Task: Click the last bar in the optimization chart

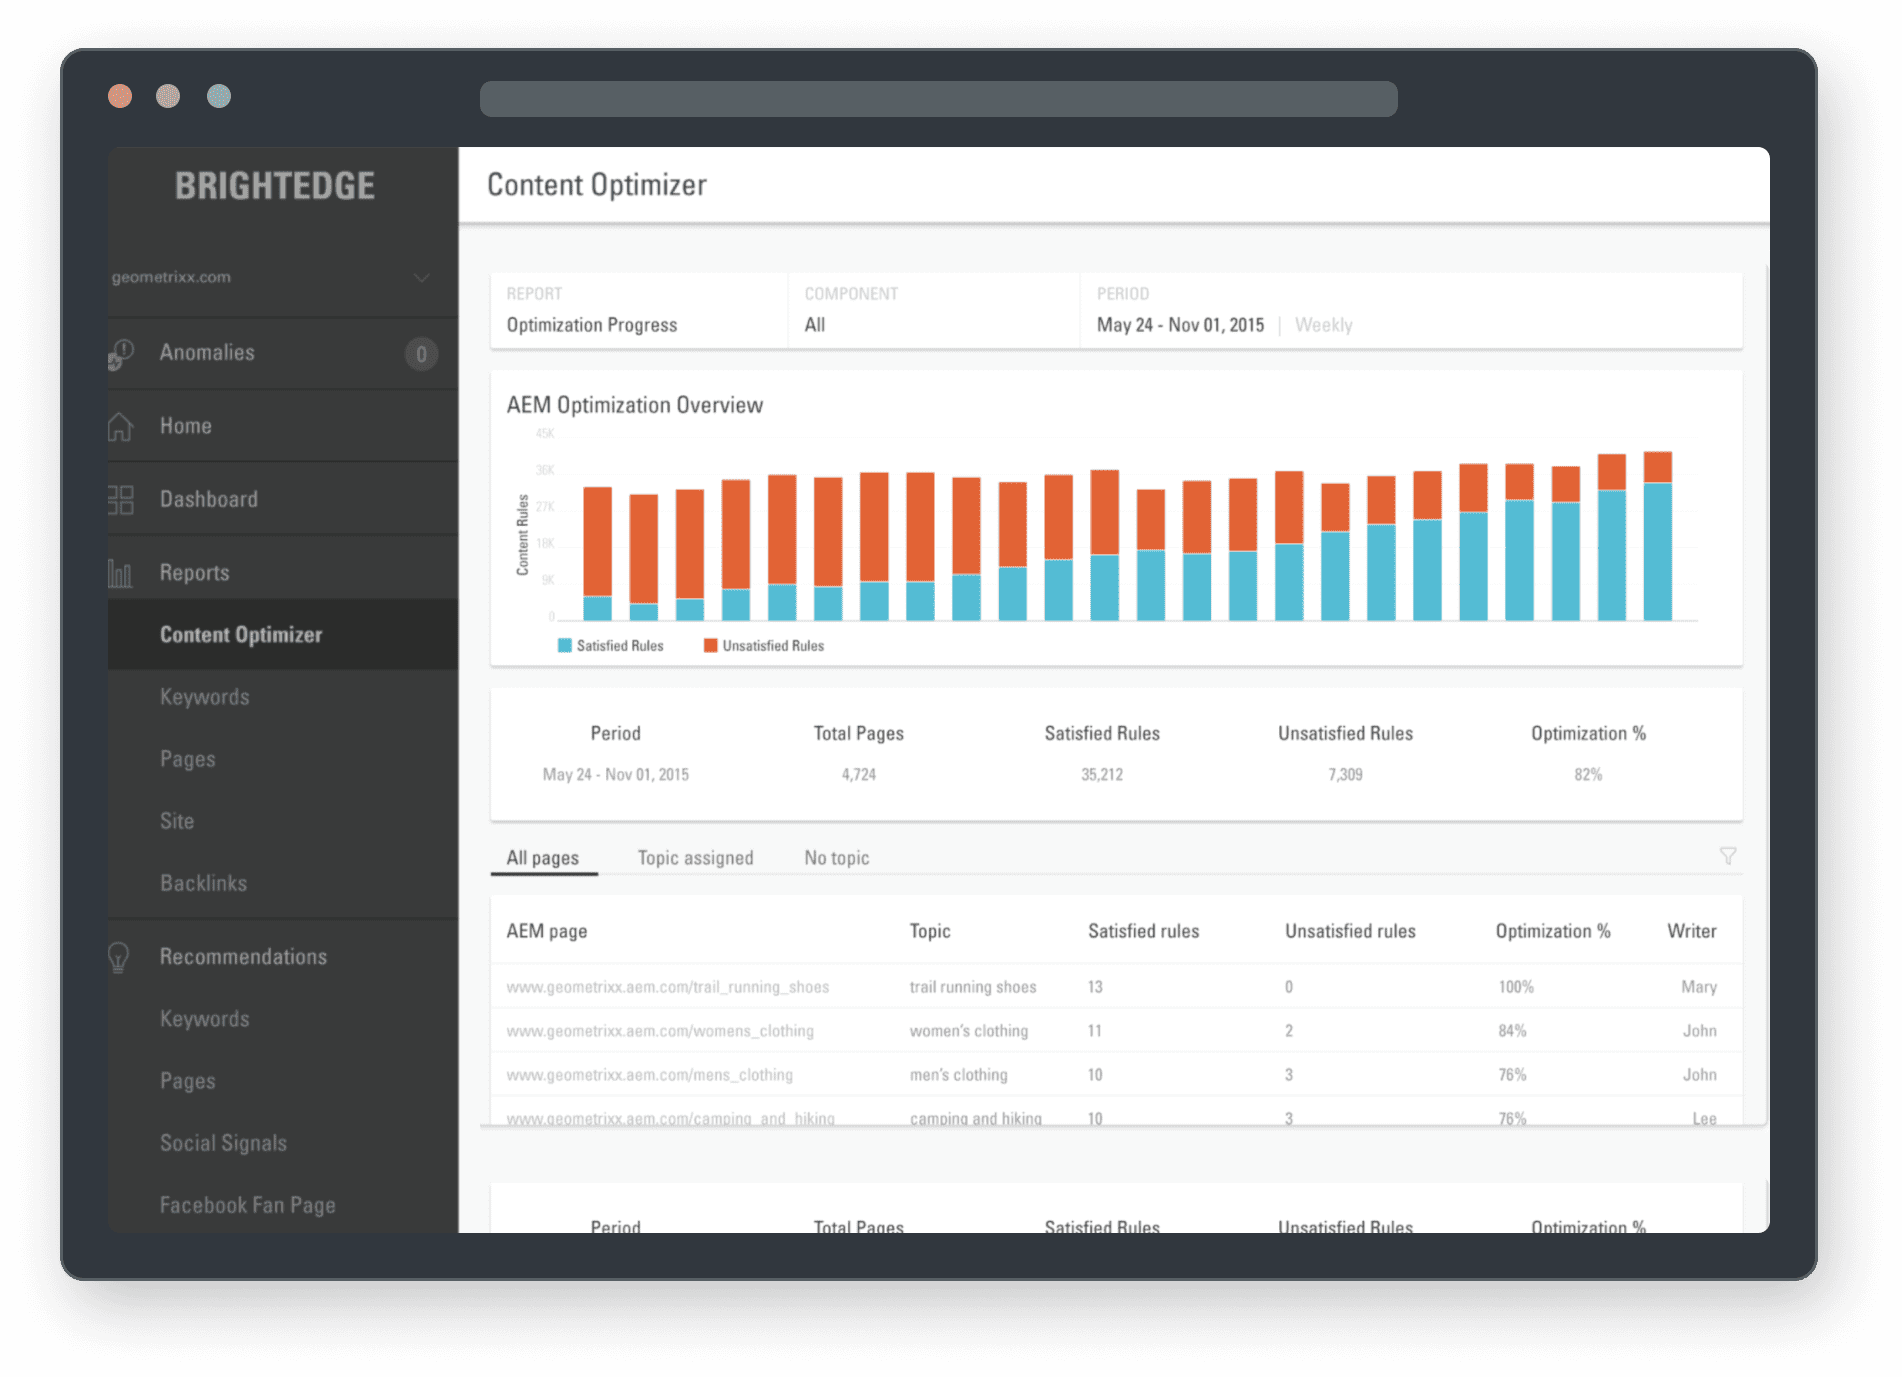Action: (x=1657, y=540)
